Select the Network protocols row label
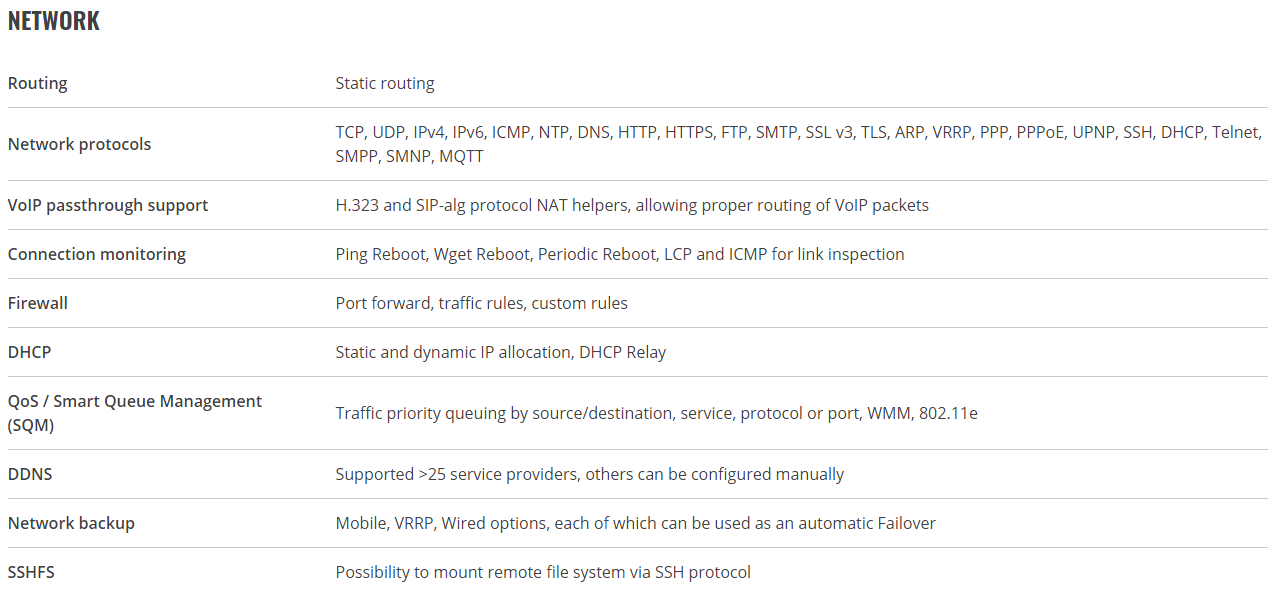 pyautogui.click(x=80, y=144)
